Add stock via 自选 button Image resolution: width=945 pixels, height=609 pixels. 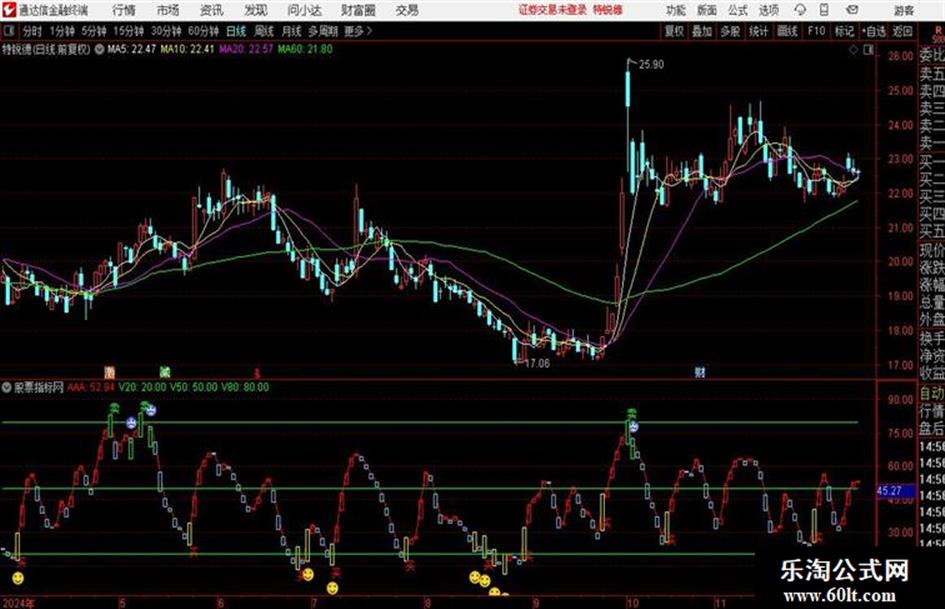coord(873,31)
